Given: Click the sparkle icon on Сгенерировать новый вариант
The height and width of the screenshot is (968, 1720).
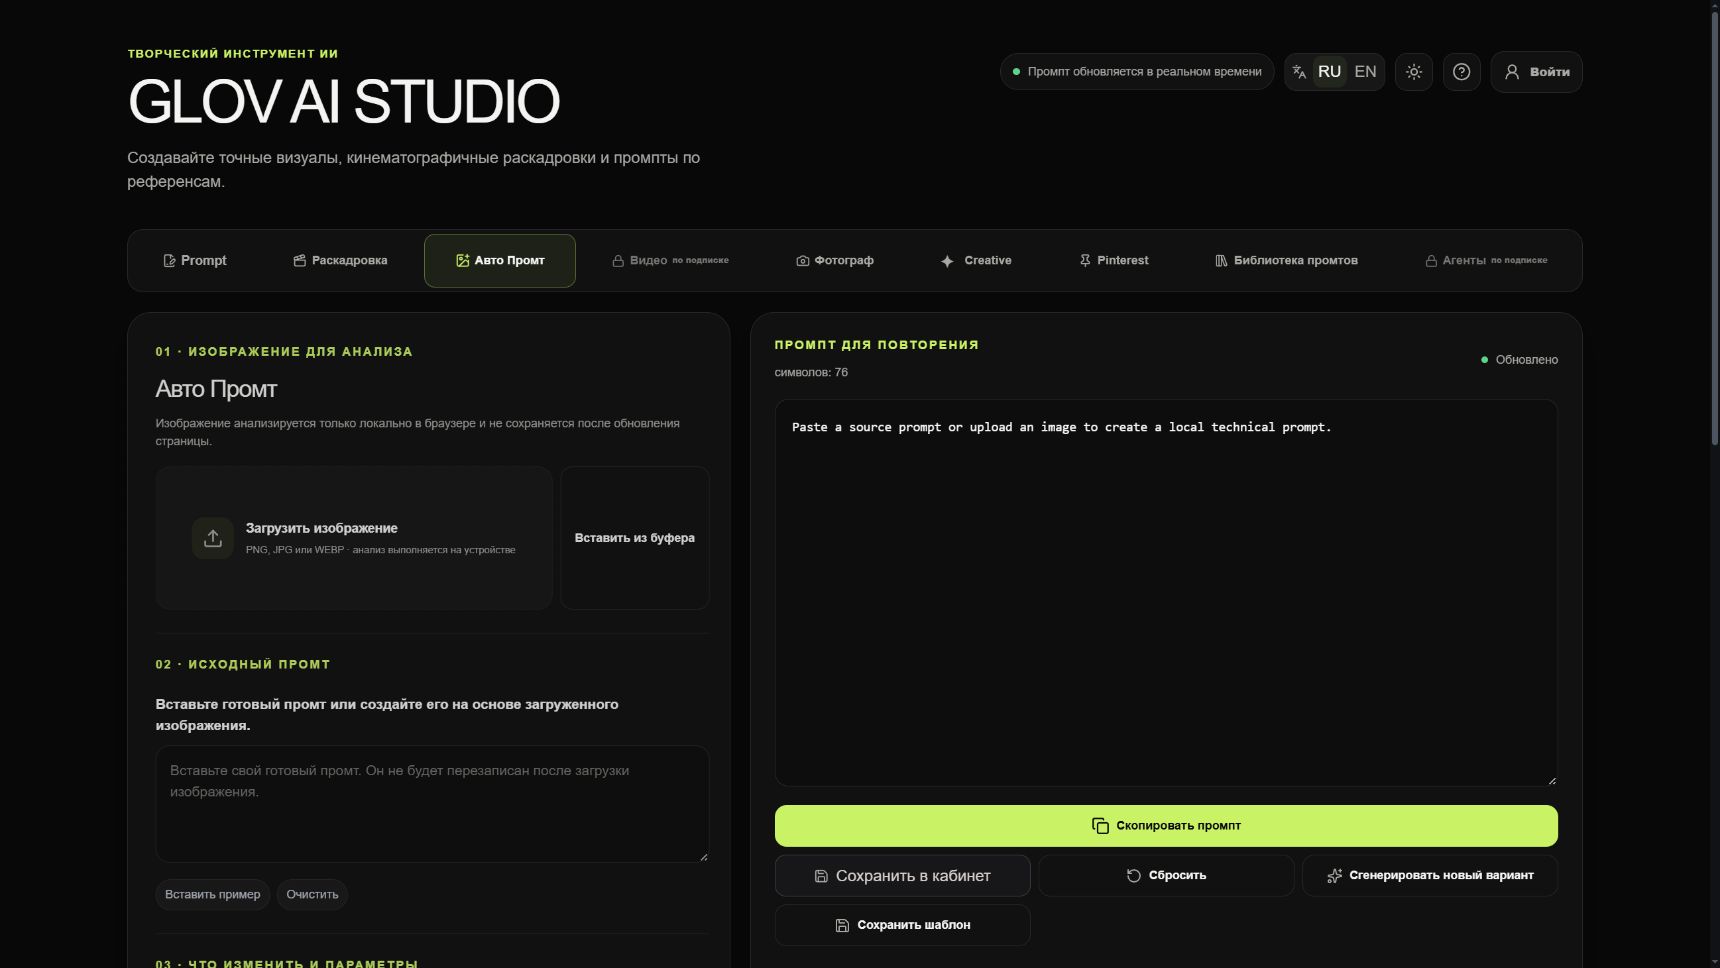Looking at the screenshot, I should [x=1334, y=876].
